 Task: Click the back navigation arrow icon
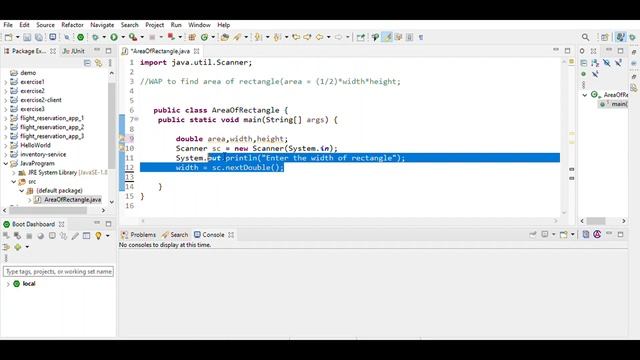click(x=319, y=37)
